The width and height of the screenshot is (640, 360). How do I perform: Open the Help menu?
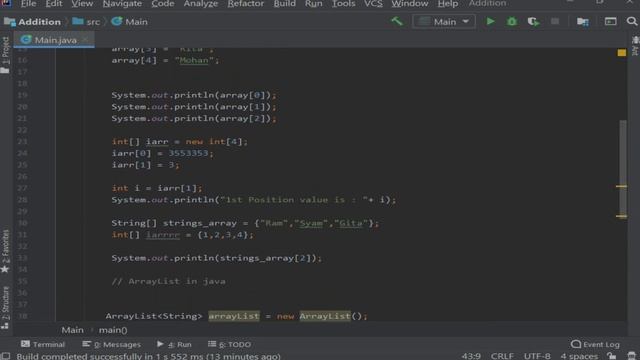point(447,4)
